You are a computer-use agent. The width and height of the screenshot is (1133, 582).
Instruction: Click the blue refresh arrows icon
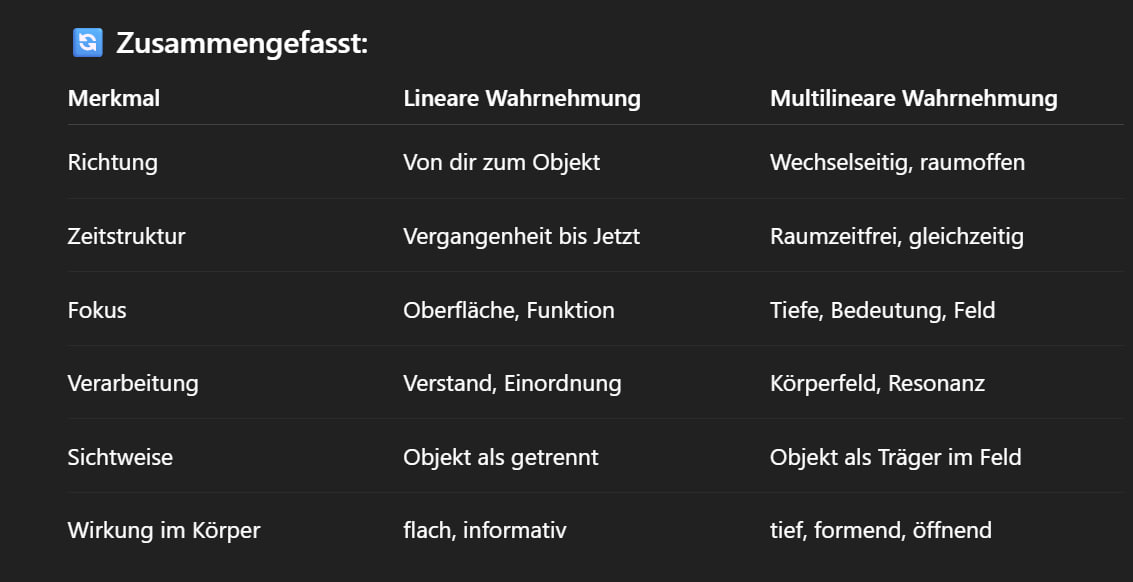click(x=88, y=43)
